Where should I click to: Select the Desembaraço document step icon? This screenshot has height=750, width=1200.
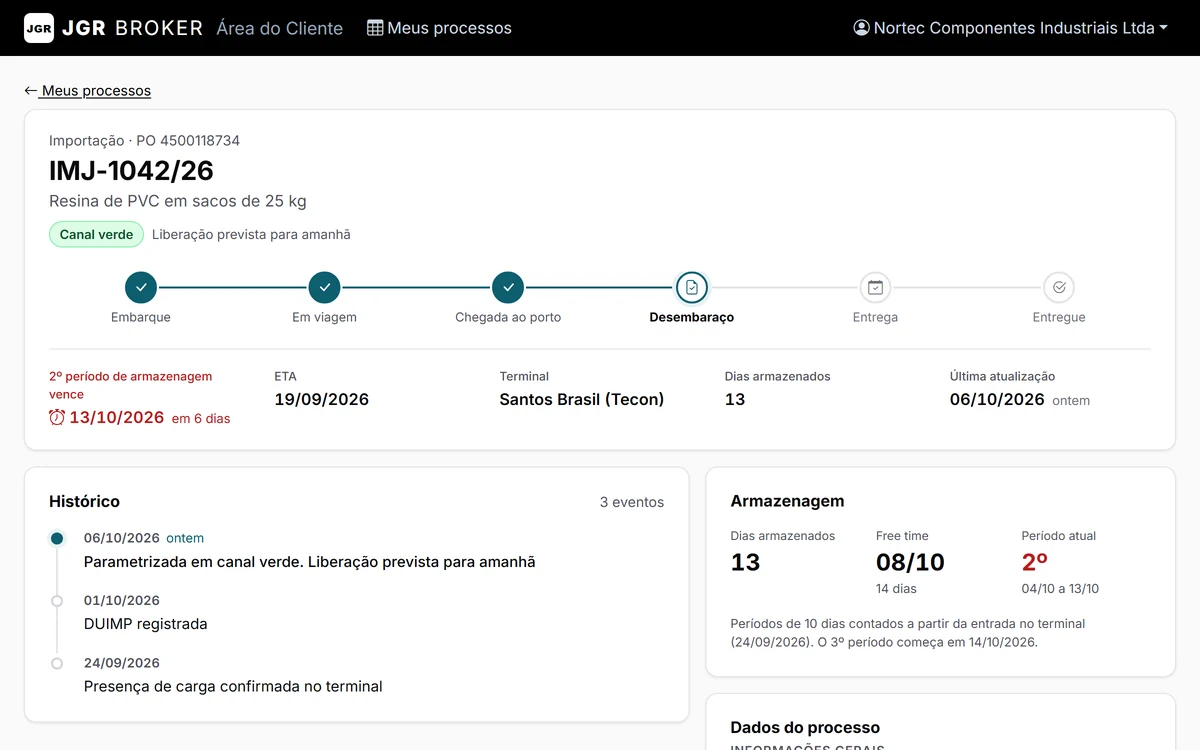coord(692,288)
